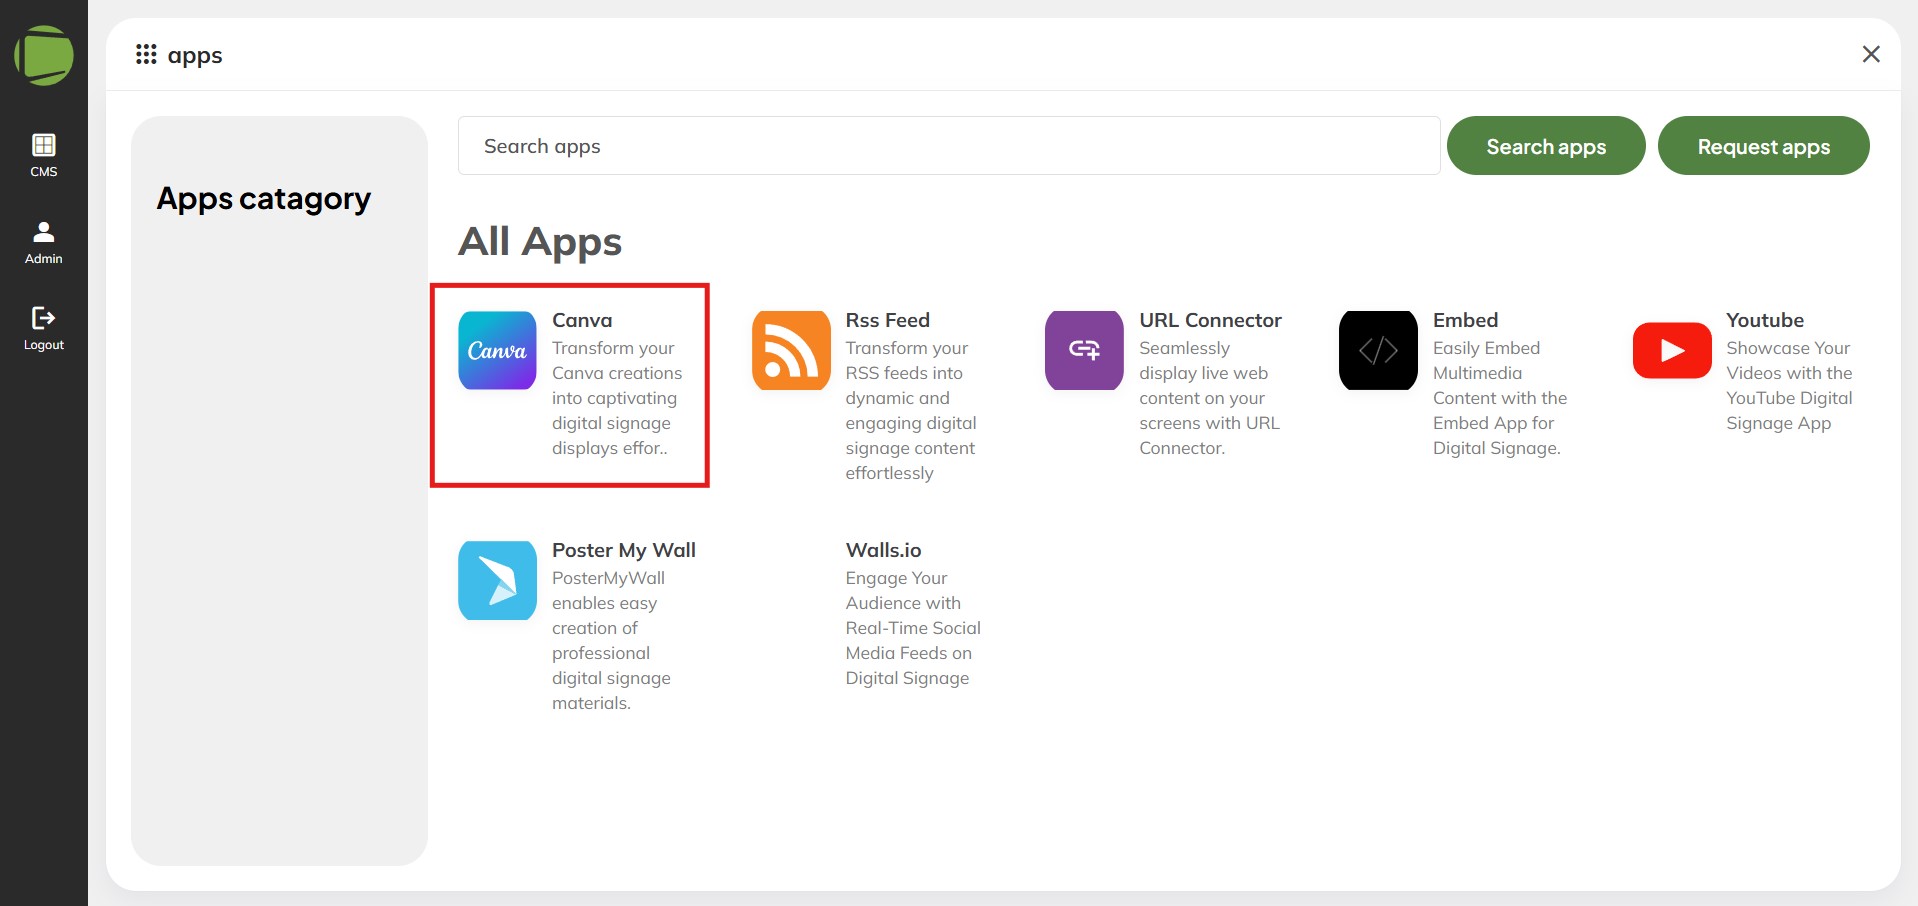1918x906 pixels.
Task: Click the Request apps button
Action: coord(1763,146)
